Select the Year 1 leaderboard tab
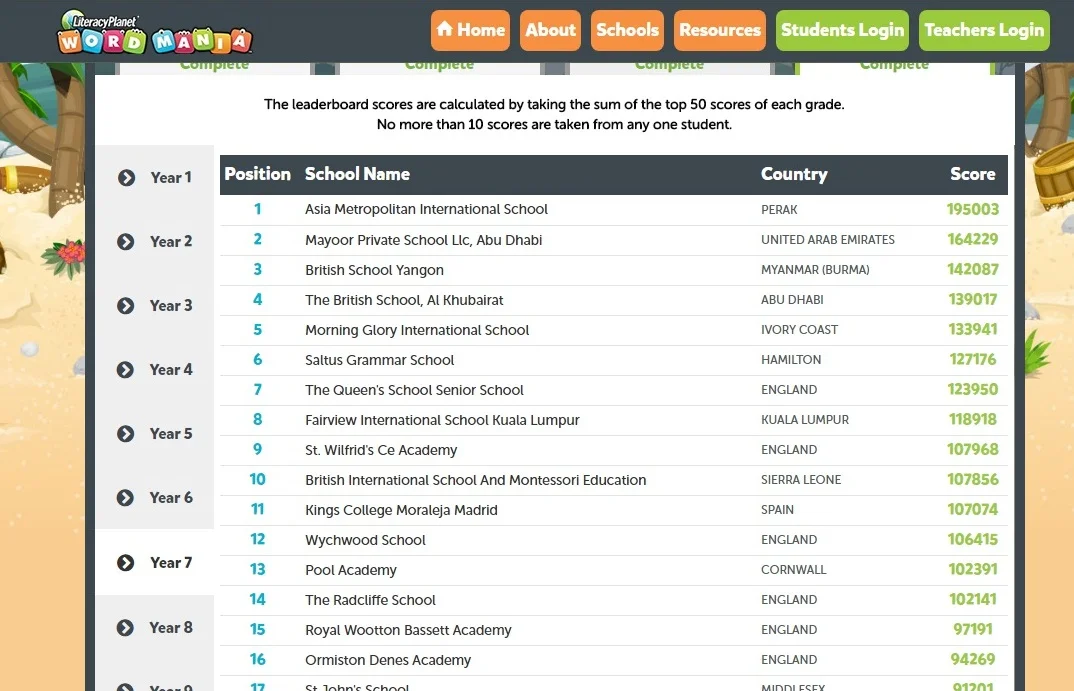This screenshot has height=691, width=1074. tap(155, 177)
